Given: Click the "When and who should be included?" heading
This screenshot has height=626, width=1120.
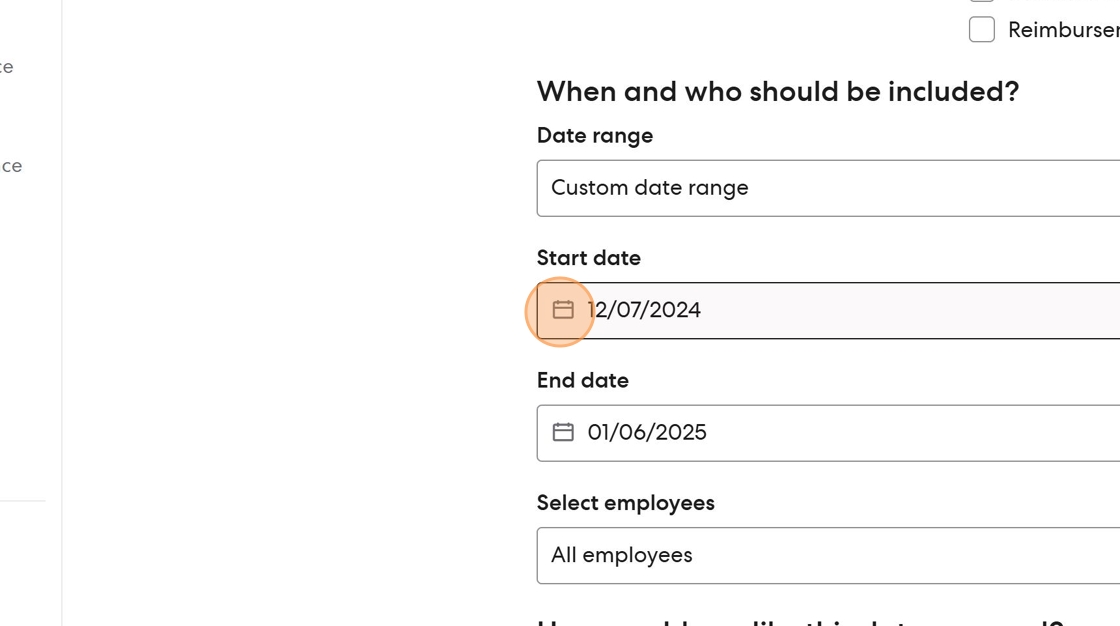Looking at the screenshot, I should (x=778, y=92).
